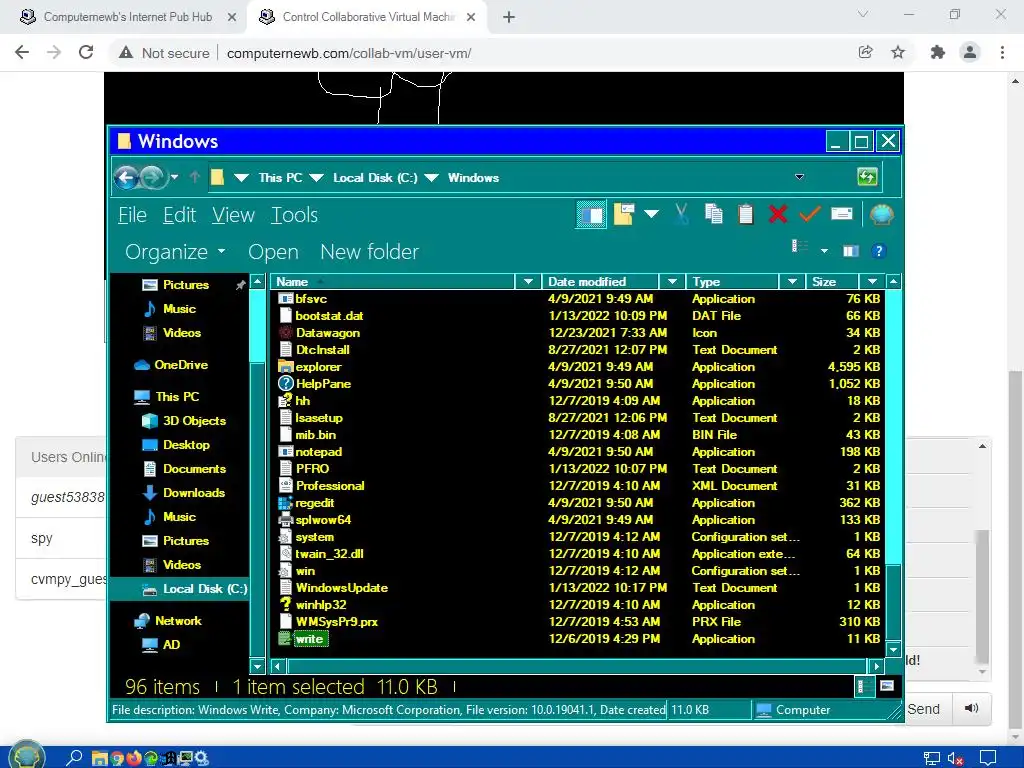Image resolution: width=1024 pixels, height=768 pixels.
Task: Open the Type column filter dropdown
Action: click(x=792, y=281)
